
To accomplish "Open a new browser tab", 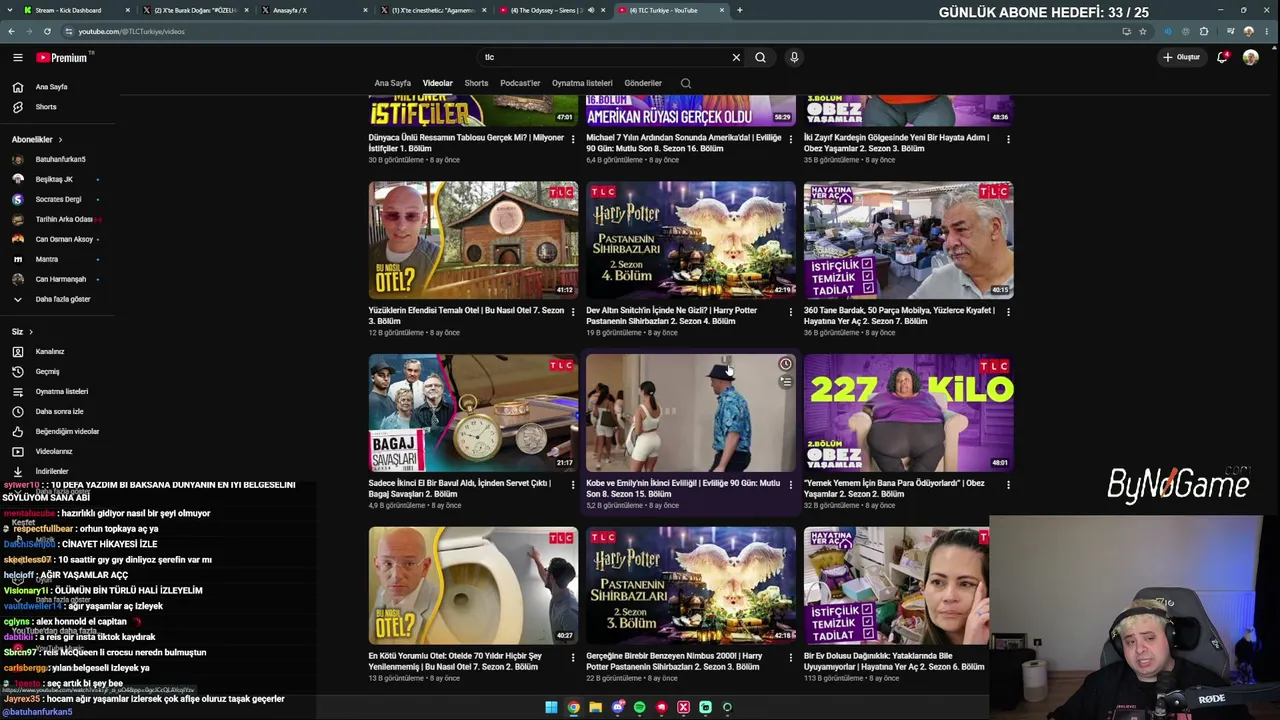I will 739,10.
